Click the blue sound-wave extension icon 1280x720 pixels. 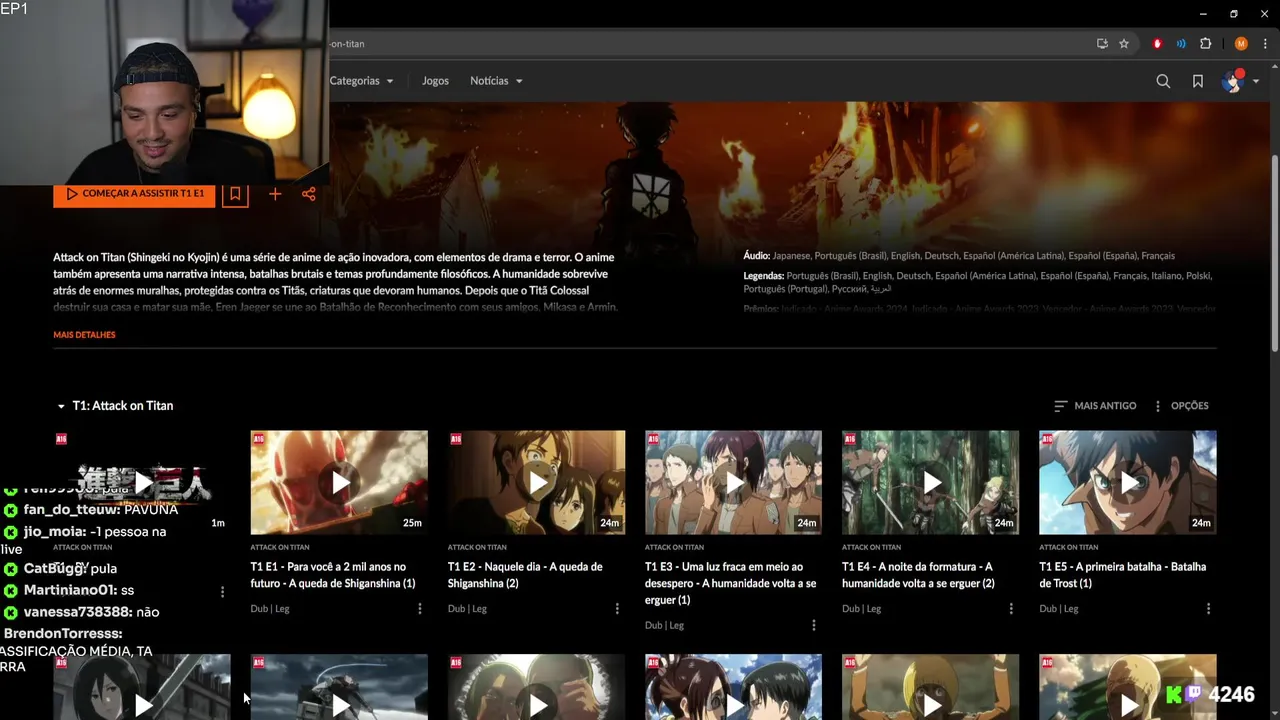pos(1181,44)
